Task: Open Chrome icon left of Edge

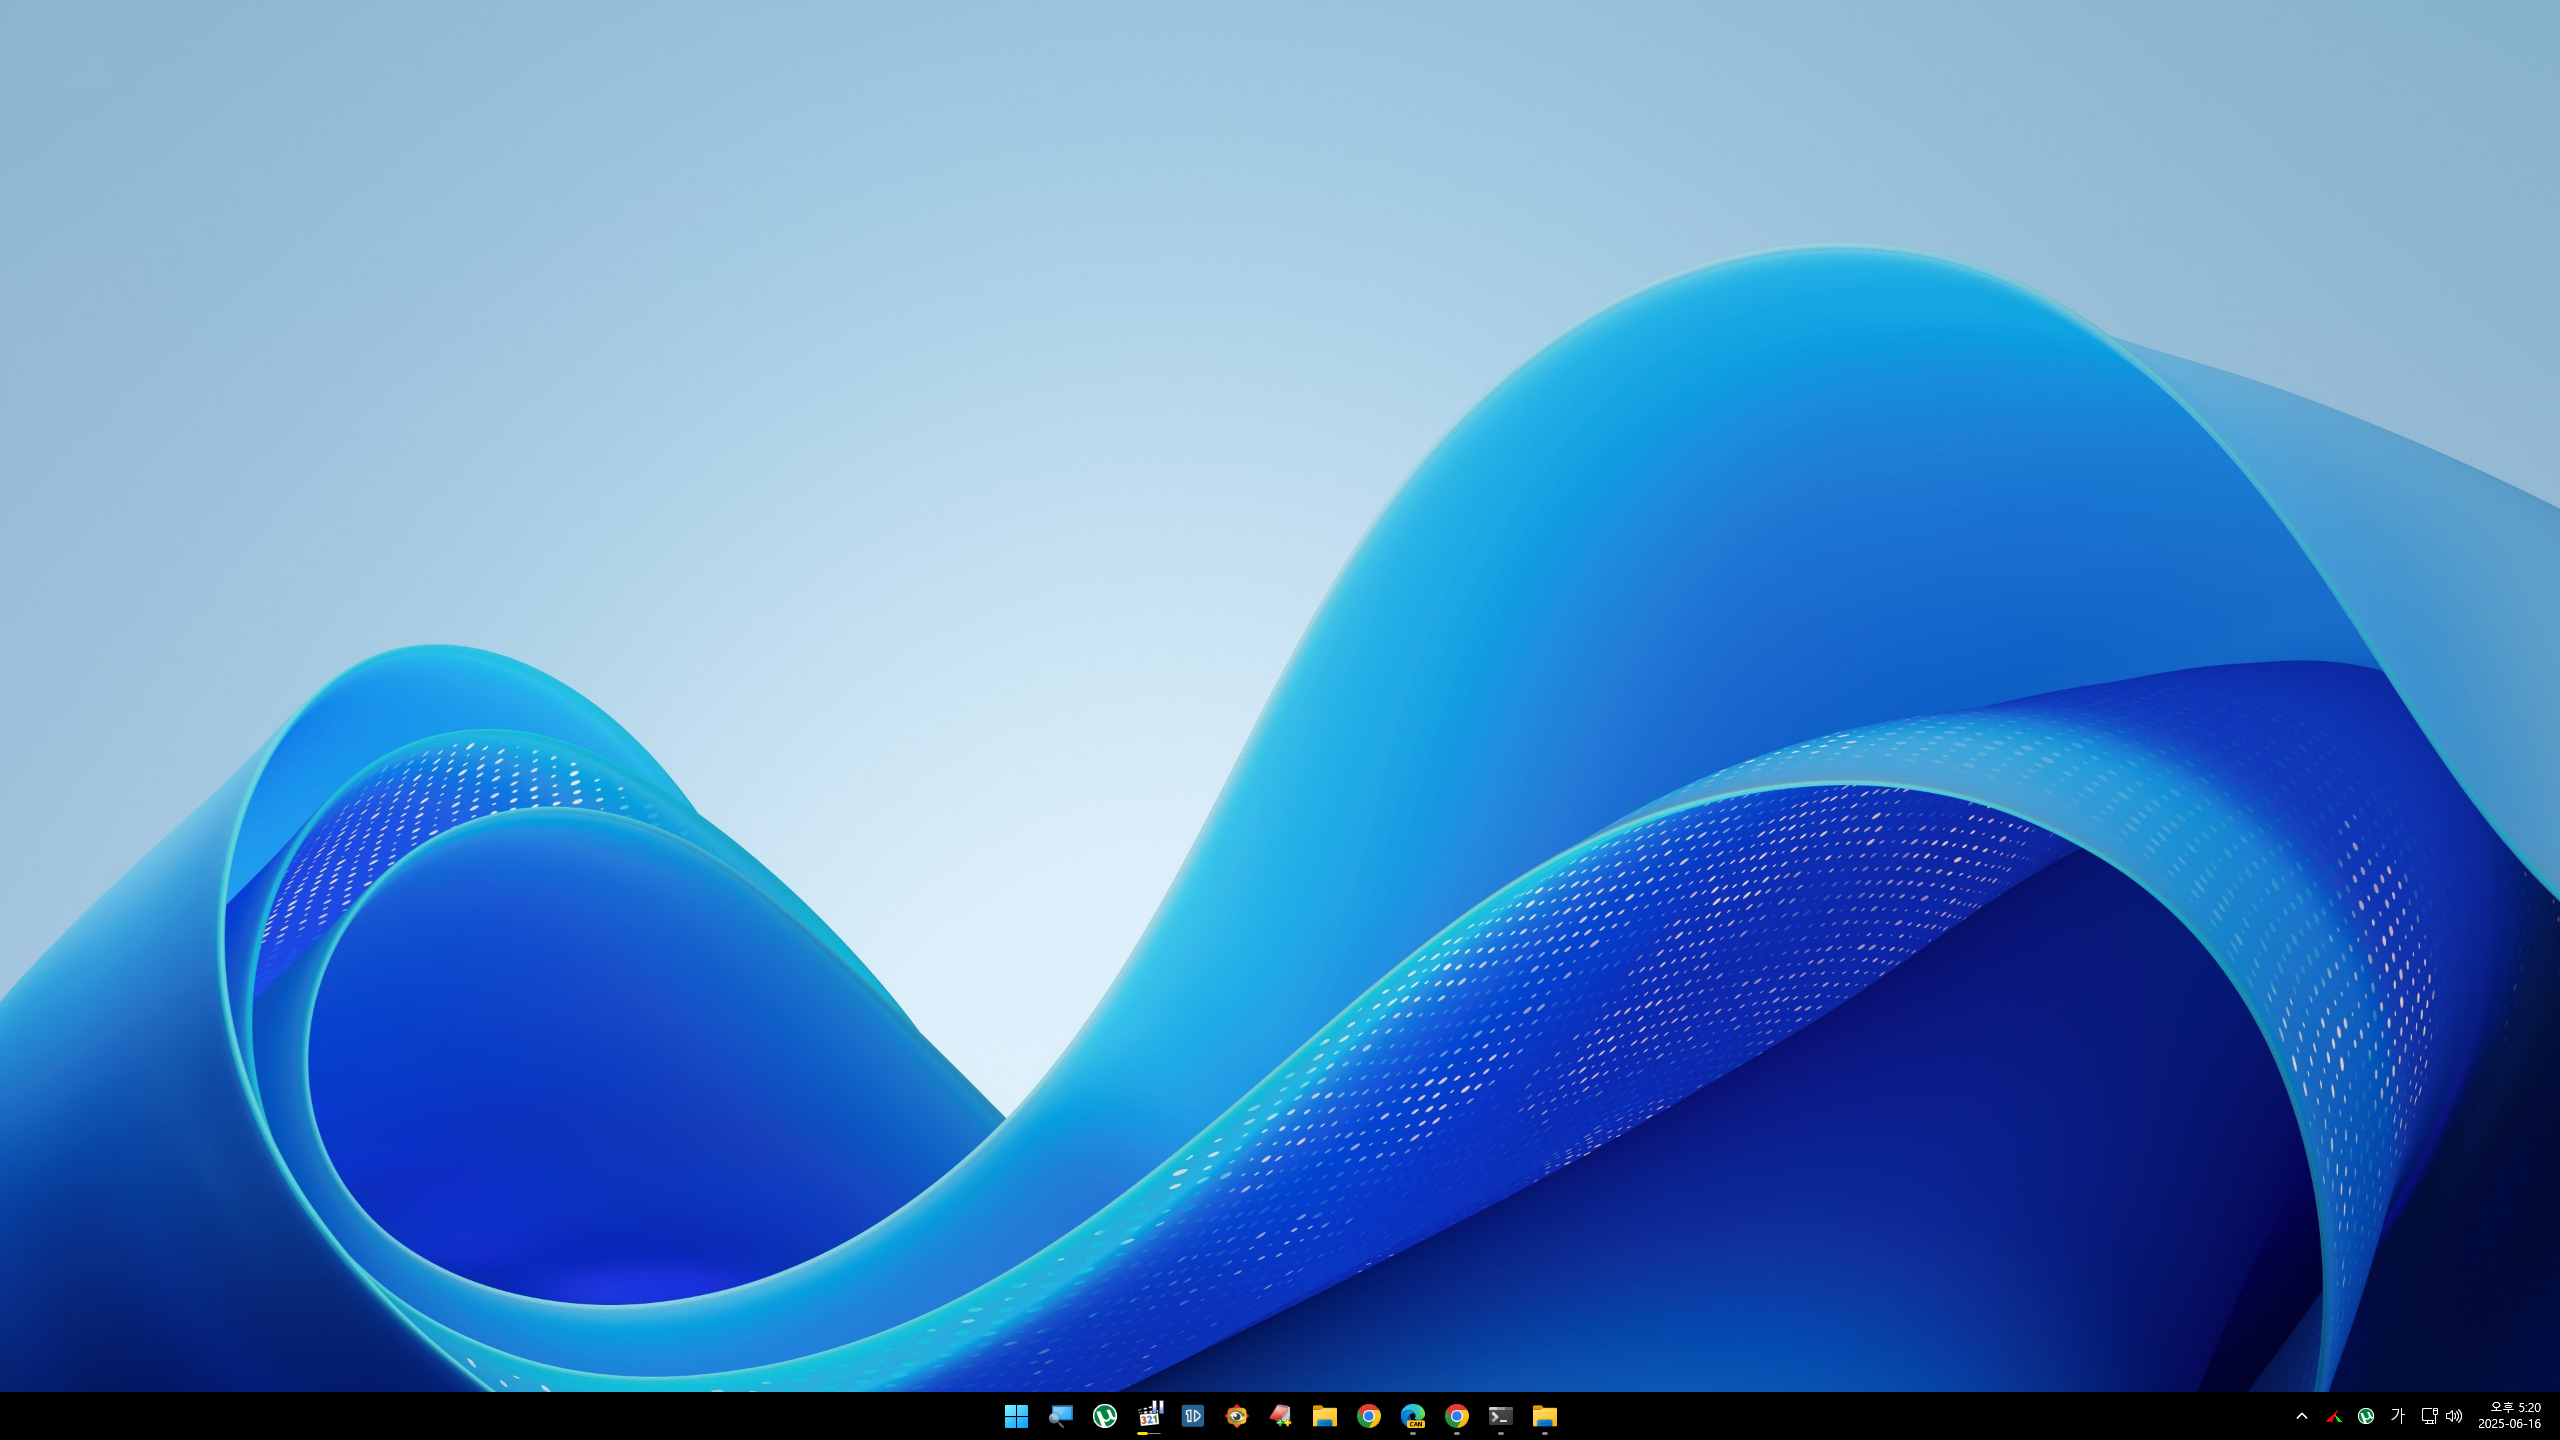Action: tap(1369, 1416)
